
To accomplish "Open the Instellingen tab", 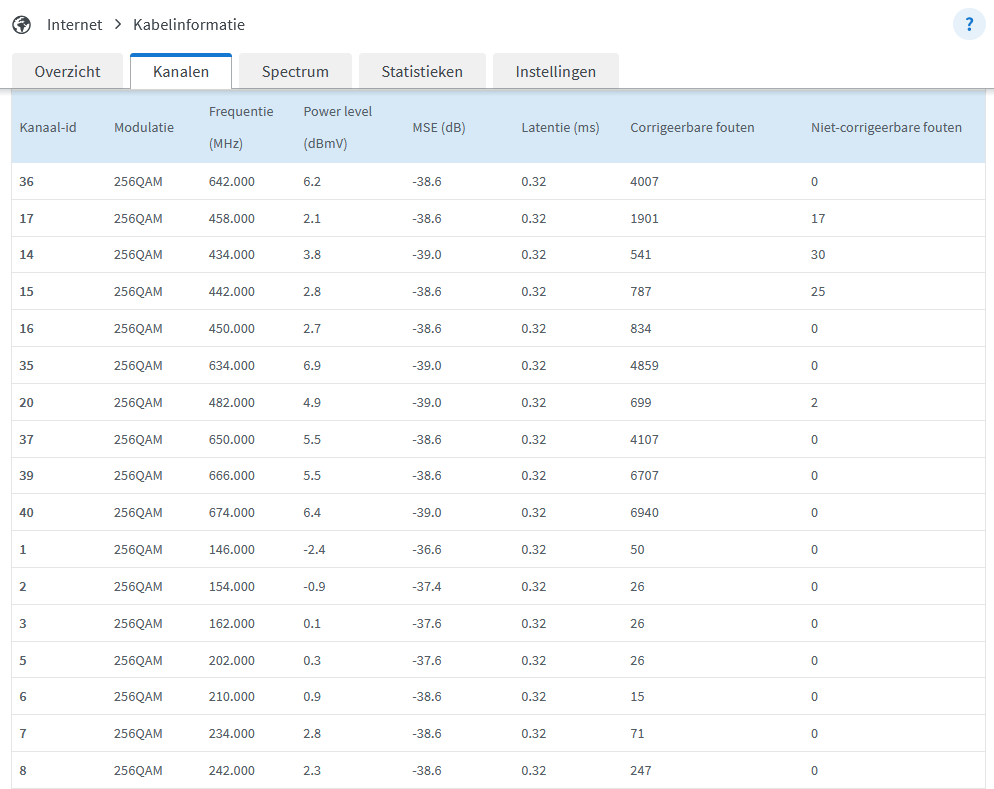I will click(x=555, y=72).
